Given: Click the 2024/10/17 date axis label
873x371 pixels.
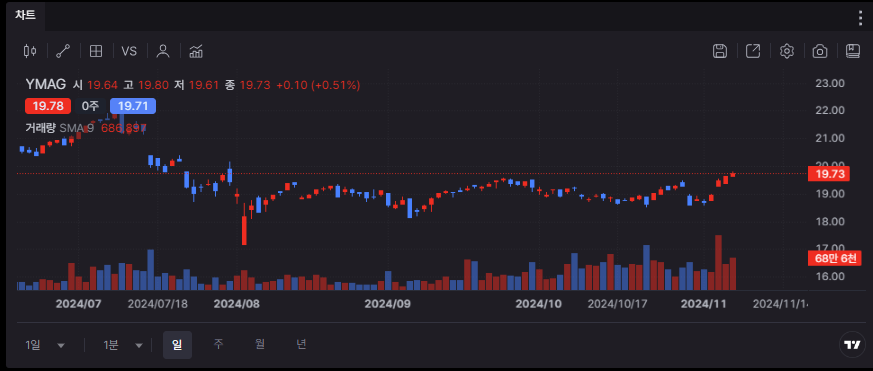Looking at the screenshot, I should pos(617,304).
